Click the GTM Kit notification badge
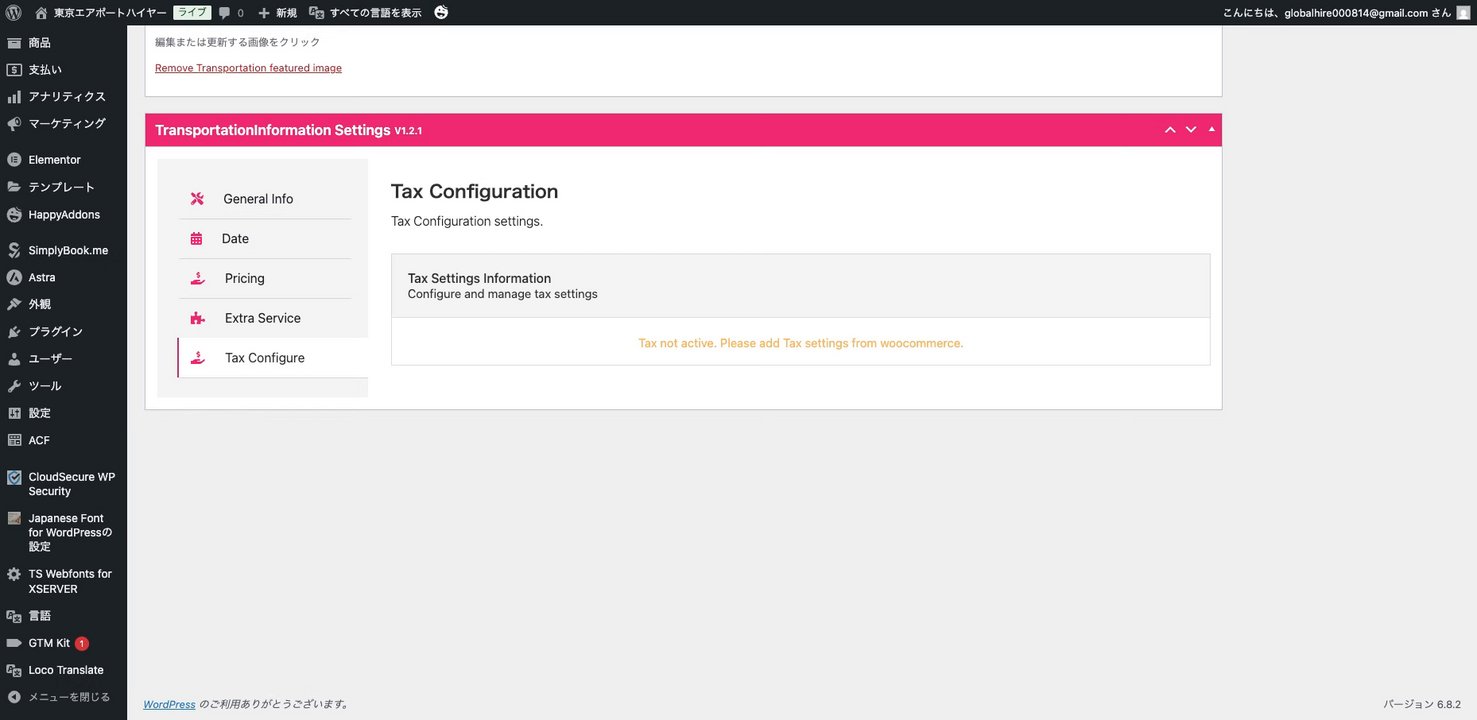Image resolution: width=1477 pixels, height=720 pixels. (82, 643)
